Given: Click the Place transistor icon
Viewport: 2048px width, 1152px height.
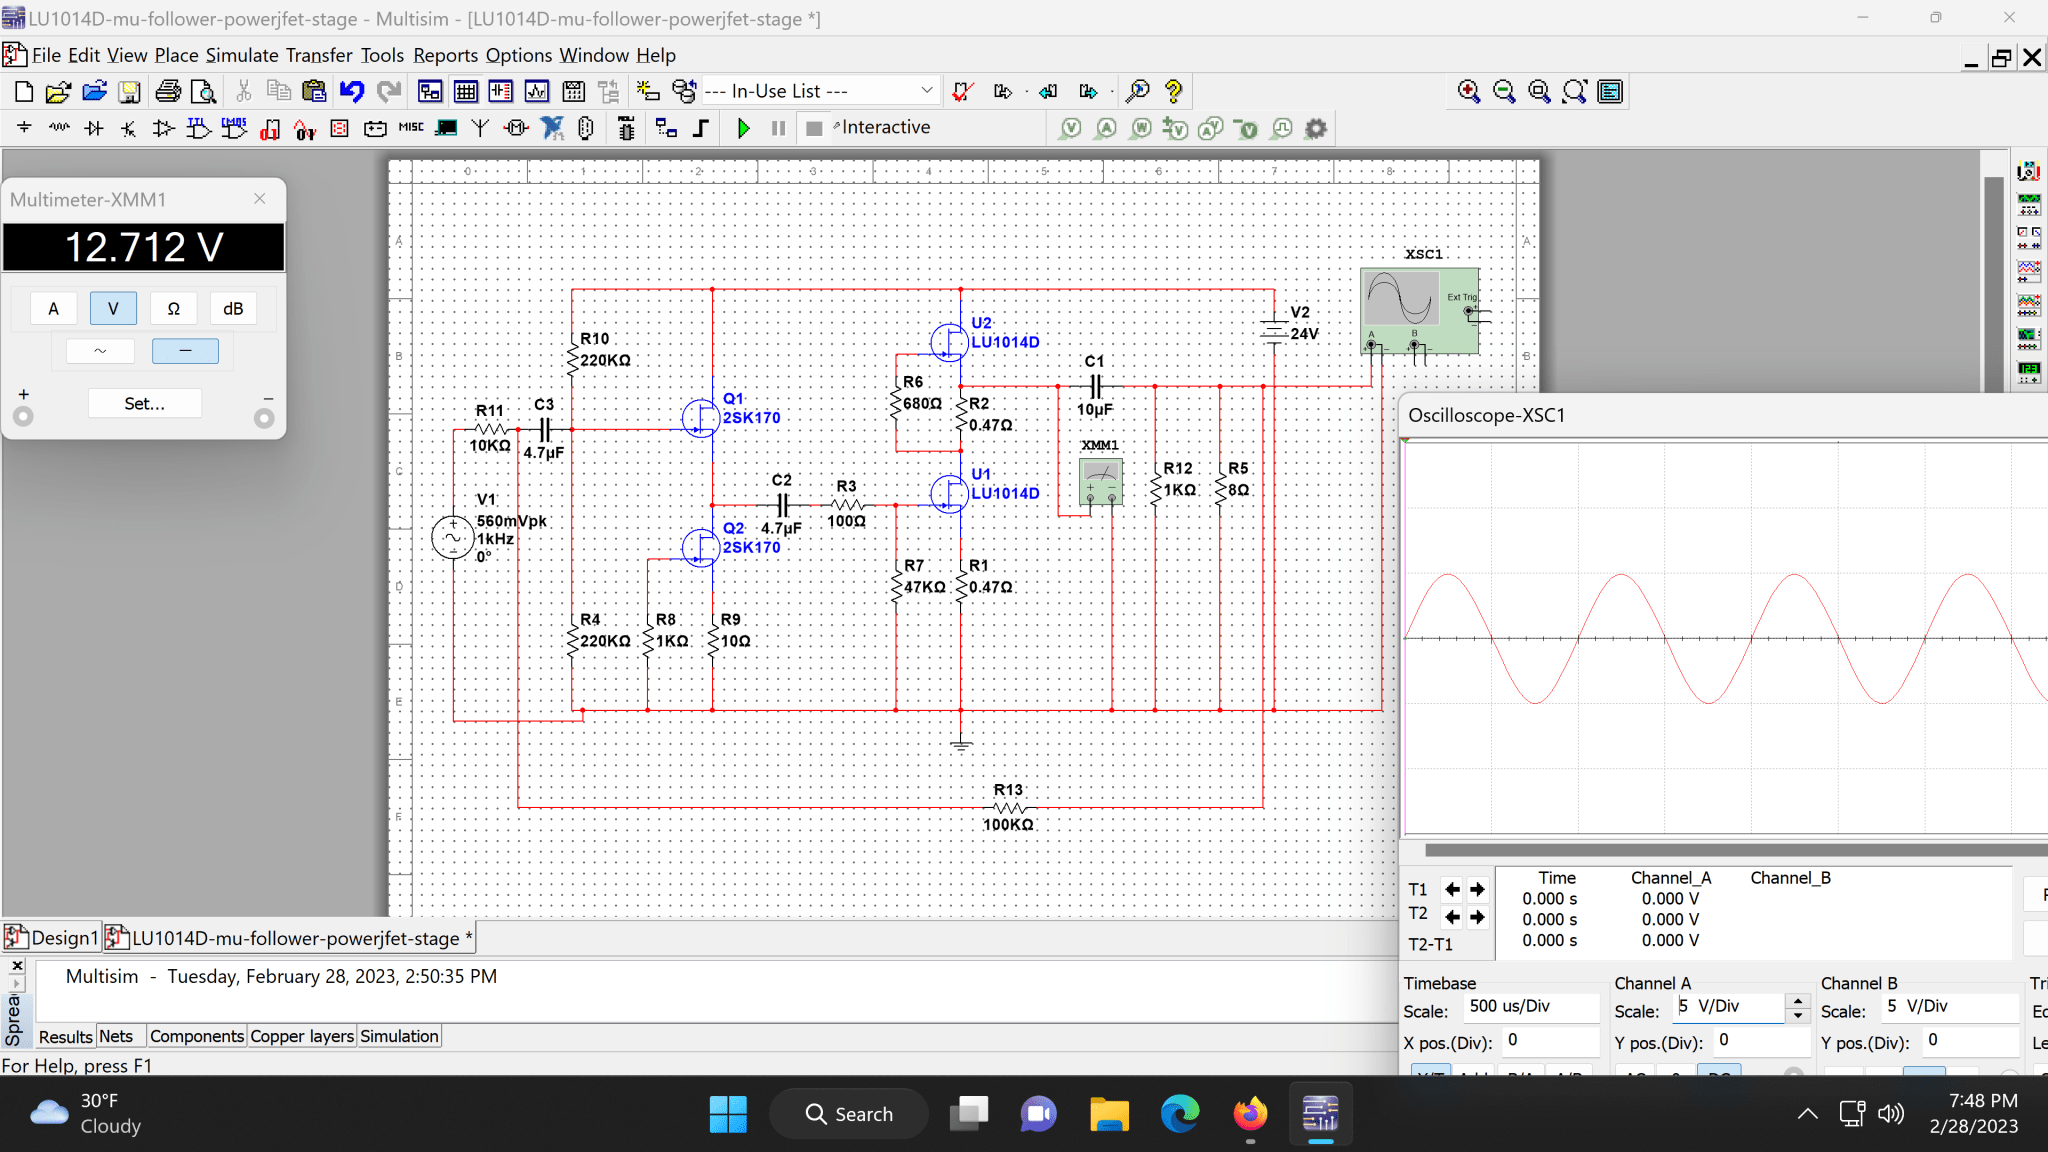Looking at the screenshot, I should pos(129,128).
